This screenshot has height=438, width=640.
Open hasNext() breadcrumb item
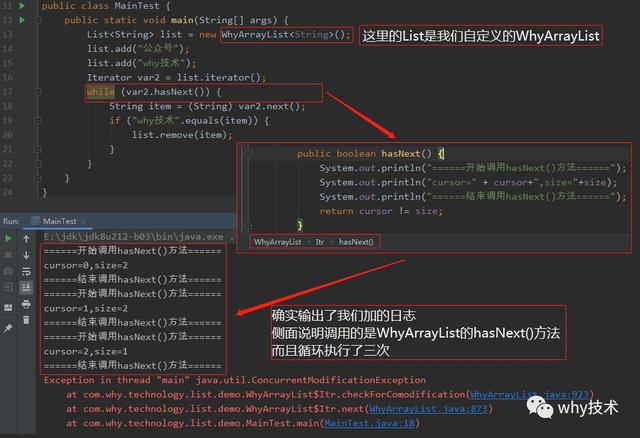coord(356,242)
